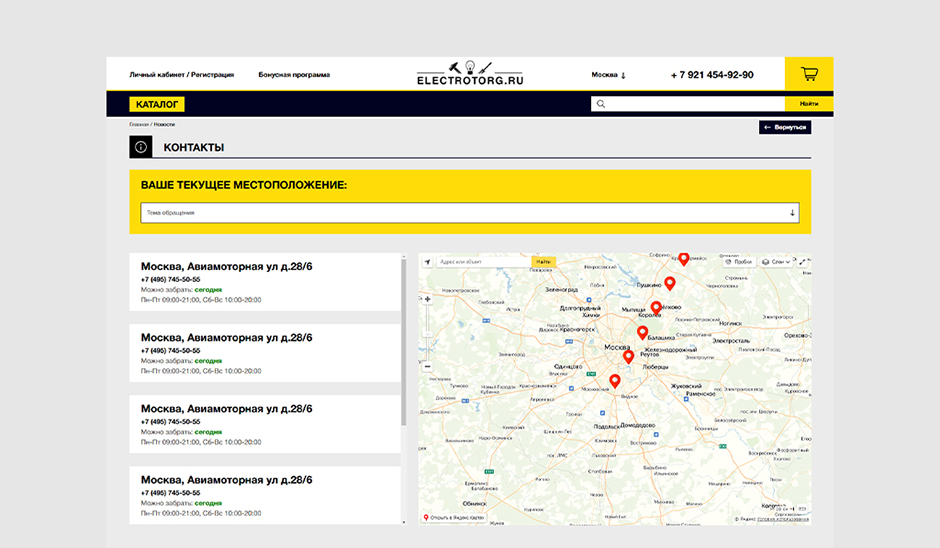Zoom out on the map
Image resolution: width=940 pixels, height=548 pixels.
pyautogui.click(x=428, y=366)
